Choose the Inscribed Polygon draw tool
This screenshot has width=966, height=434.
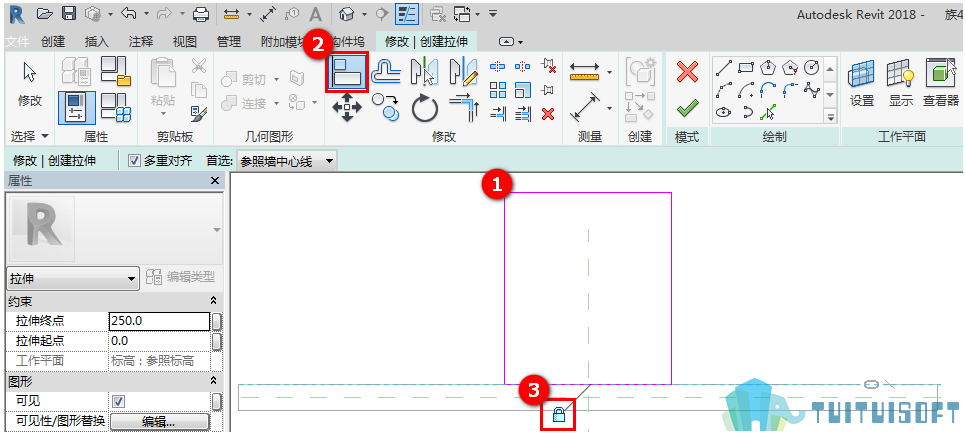768,67
